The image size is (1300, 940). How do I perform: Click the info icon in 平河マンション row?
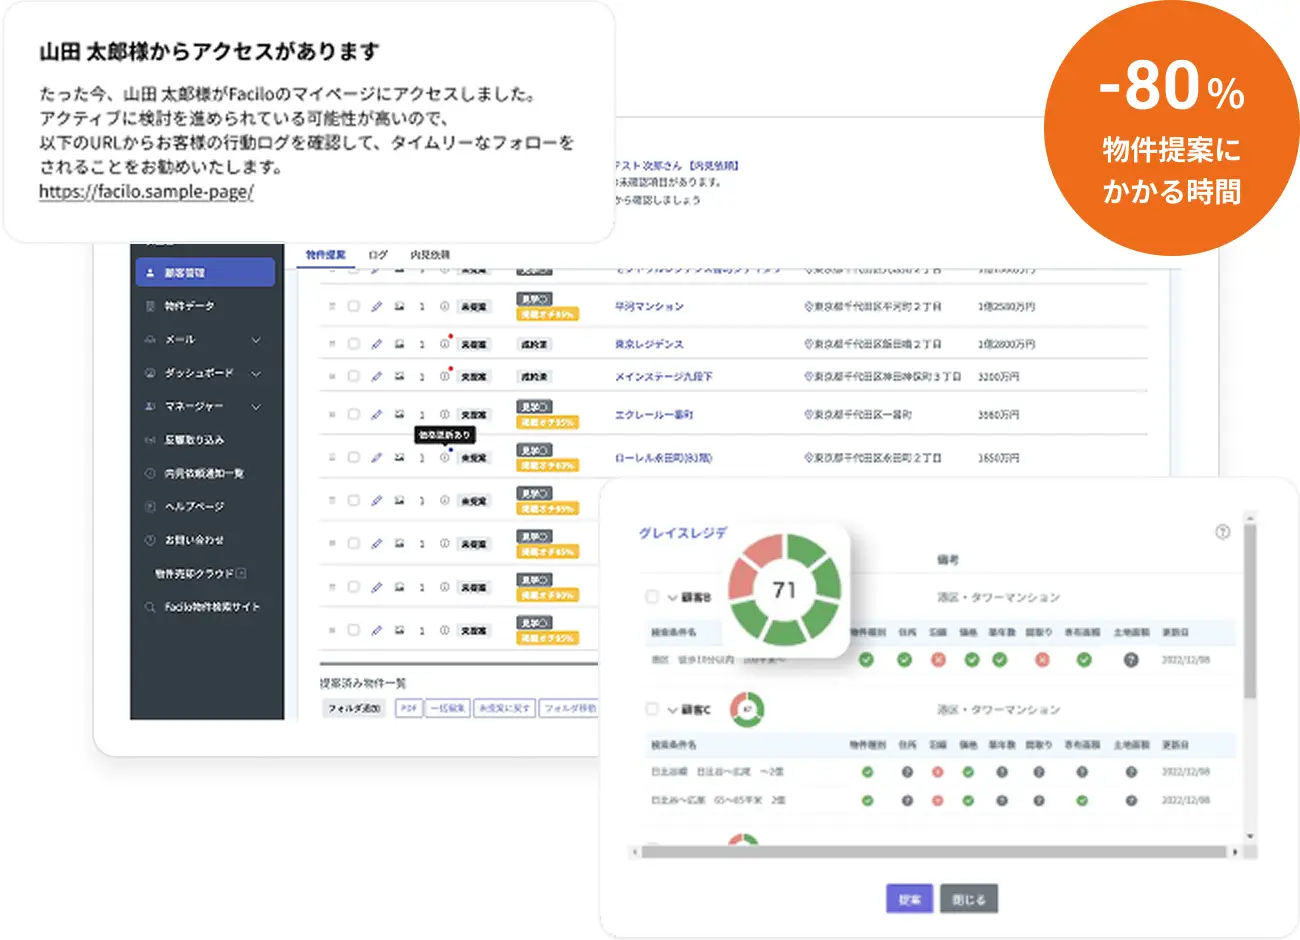(445, 307)
